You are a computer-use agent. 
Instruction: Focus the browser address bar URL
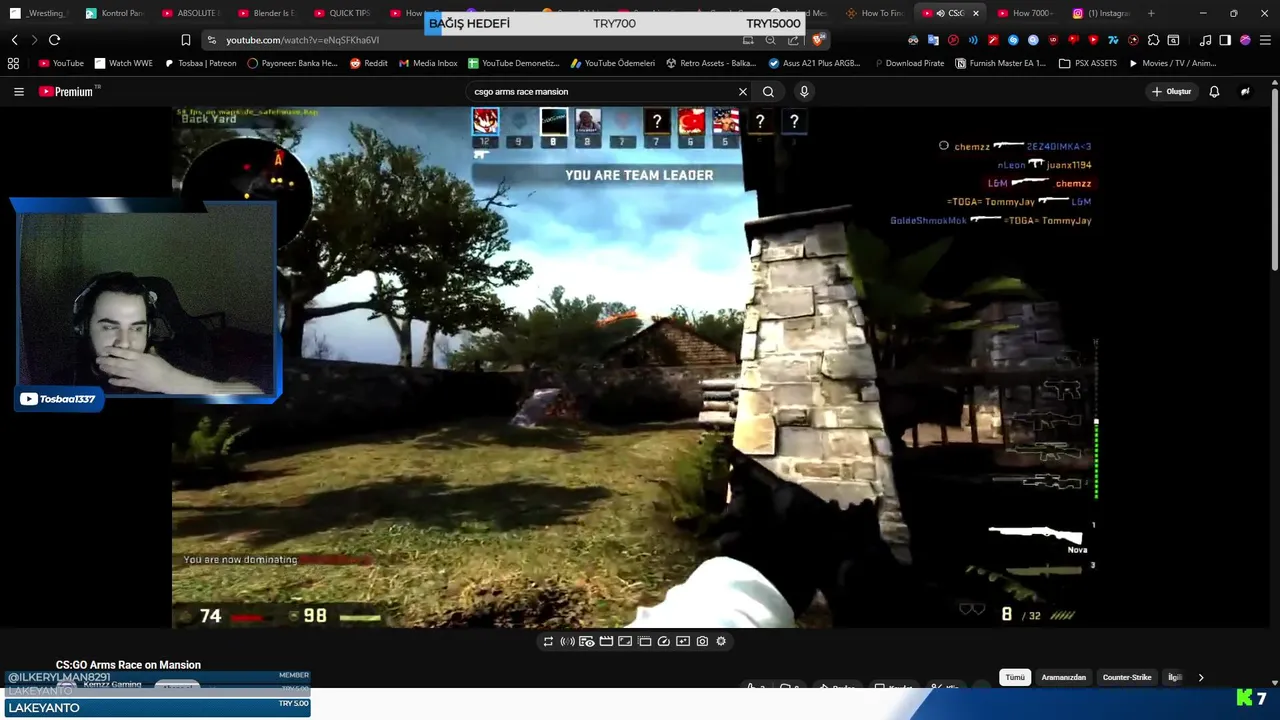point(302,40)
